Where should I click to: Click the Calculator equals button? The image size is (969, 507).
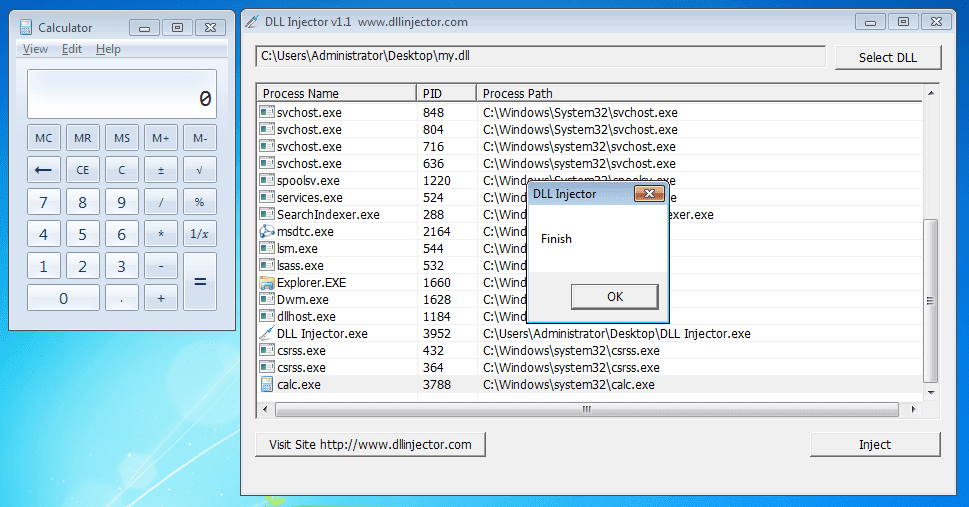[x=200, y=282]
